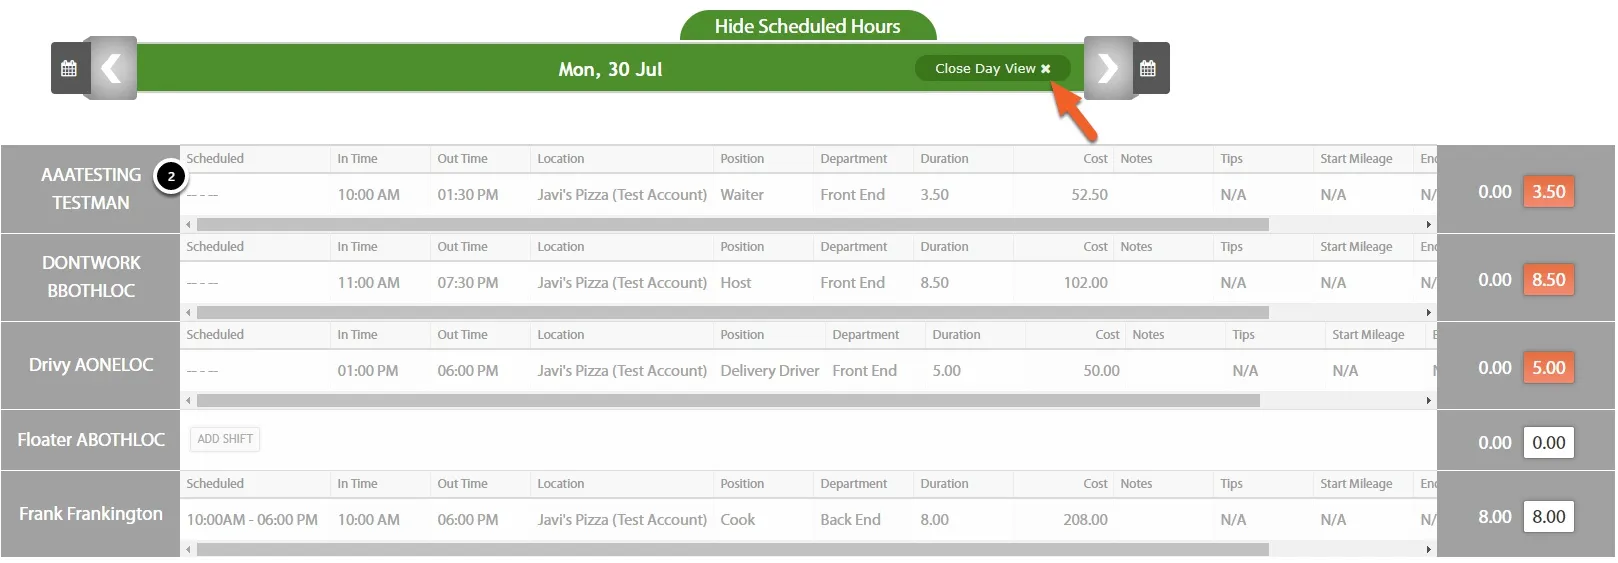Click scroll-right arrow in AAATESTING TESTMAN row
Image resolution: width=1618 pixels, height=563 pixels.
coord(1428,225)
